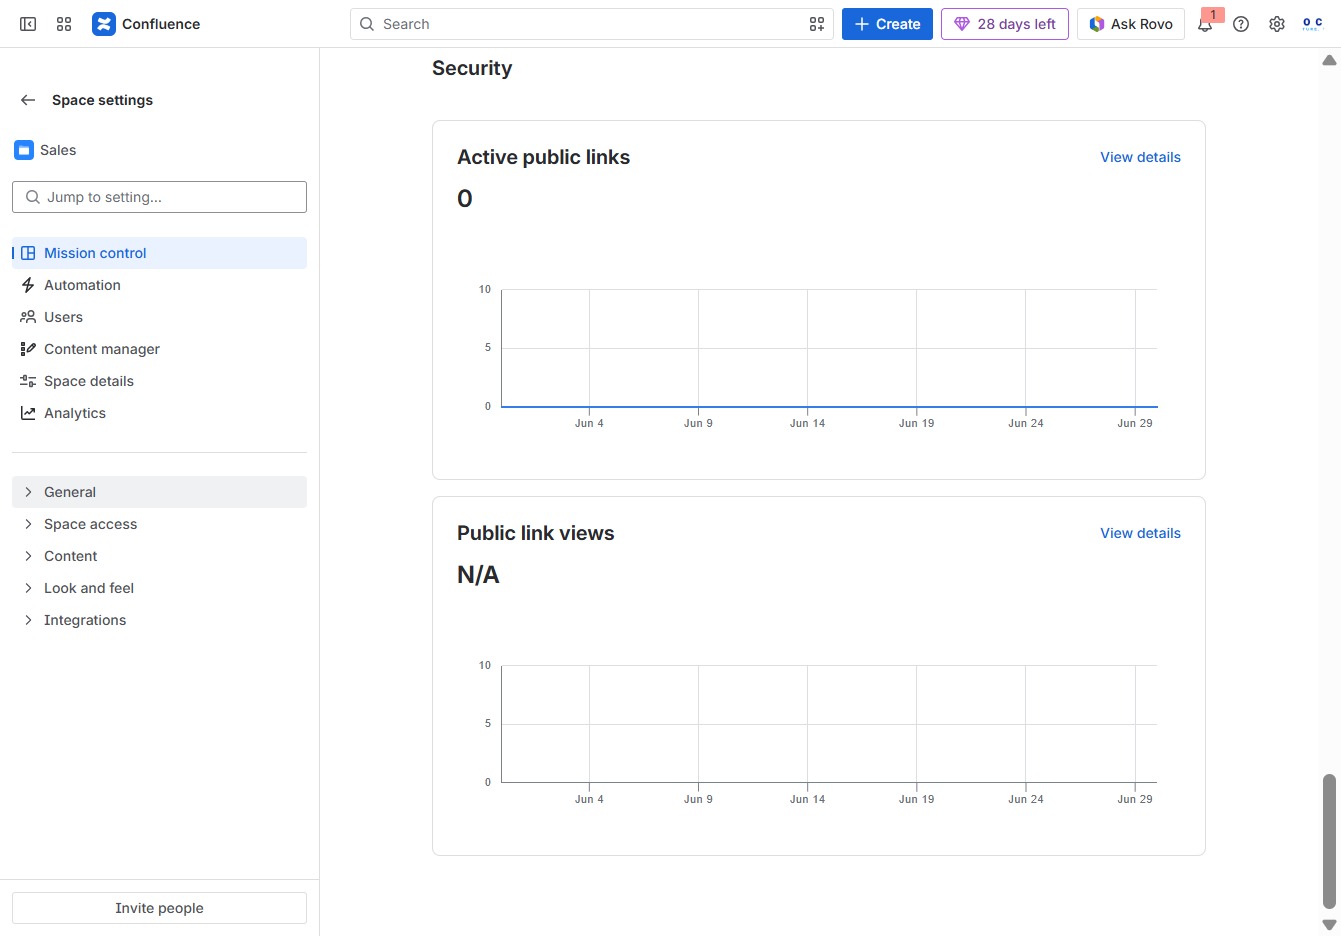Click the Space settings heading
This screenshot has width=1341, height=936.
click(x=102, y=100)
